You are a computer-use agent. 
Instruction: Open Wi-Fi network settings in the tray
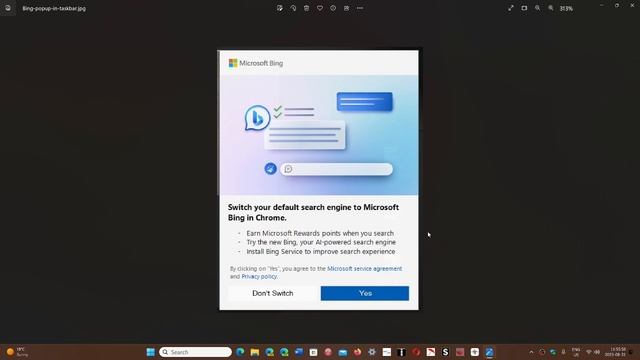tap(589, 352)
